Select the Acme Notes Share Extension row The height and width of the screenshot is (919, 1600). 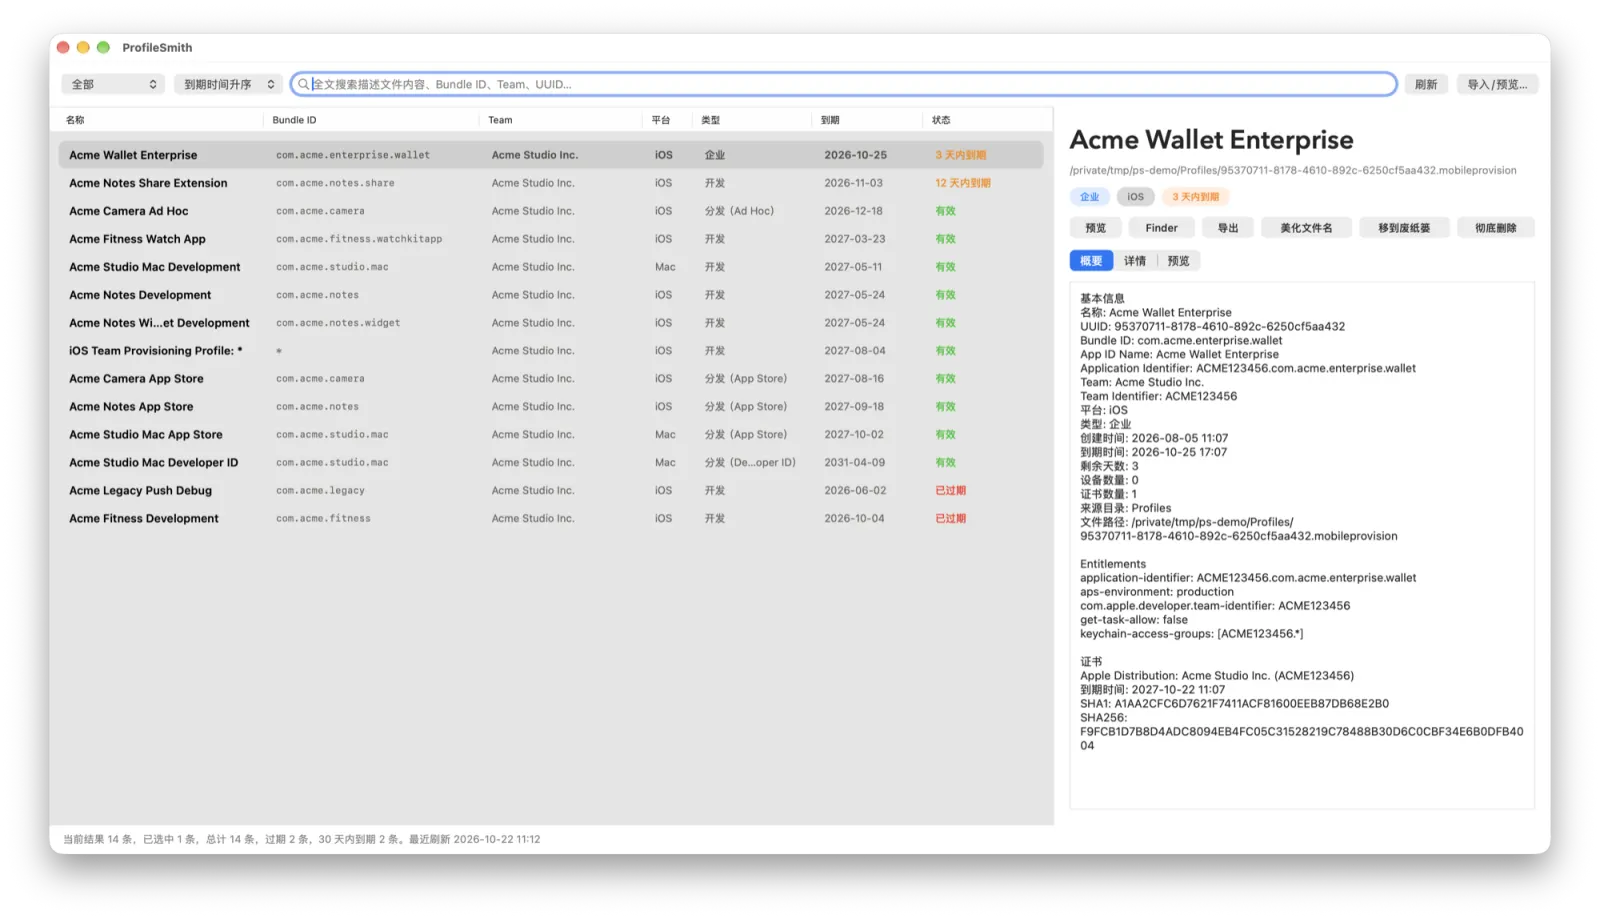pyautogui.click(x=551, y=183)
